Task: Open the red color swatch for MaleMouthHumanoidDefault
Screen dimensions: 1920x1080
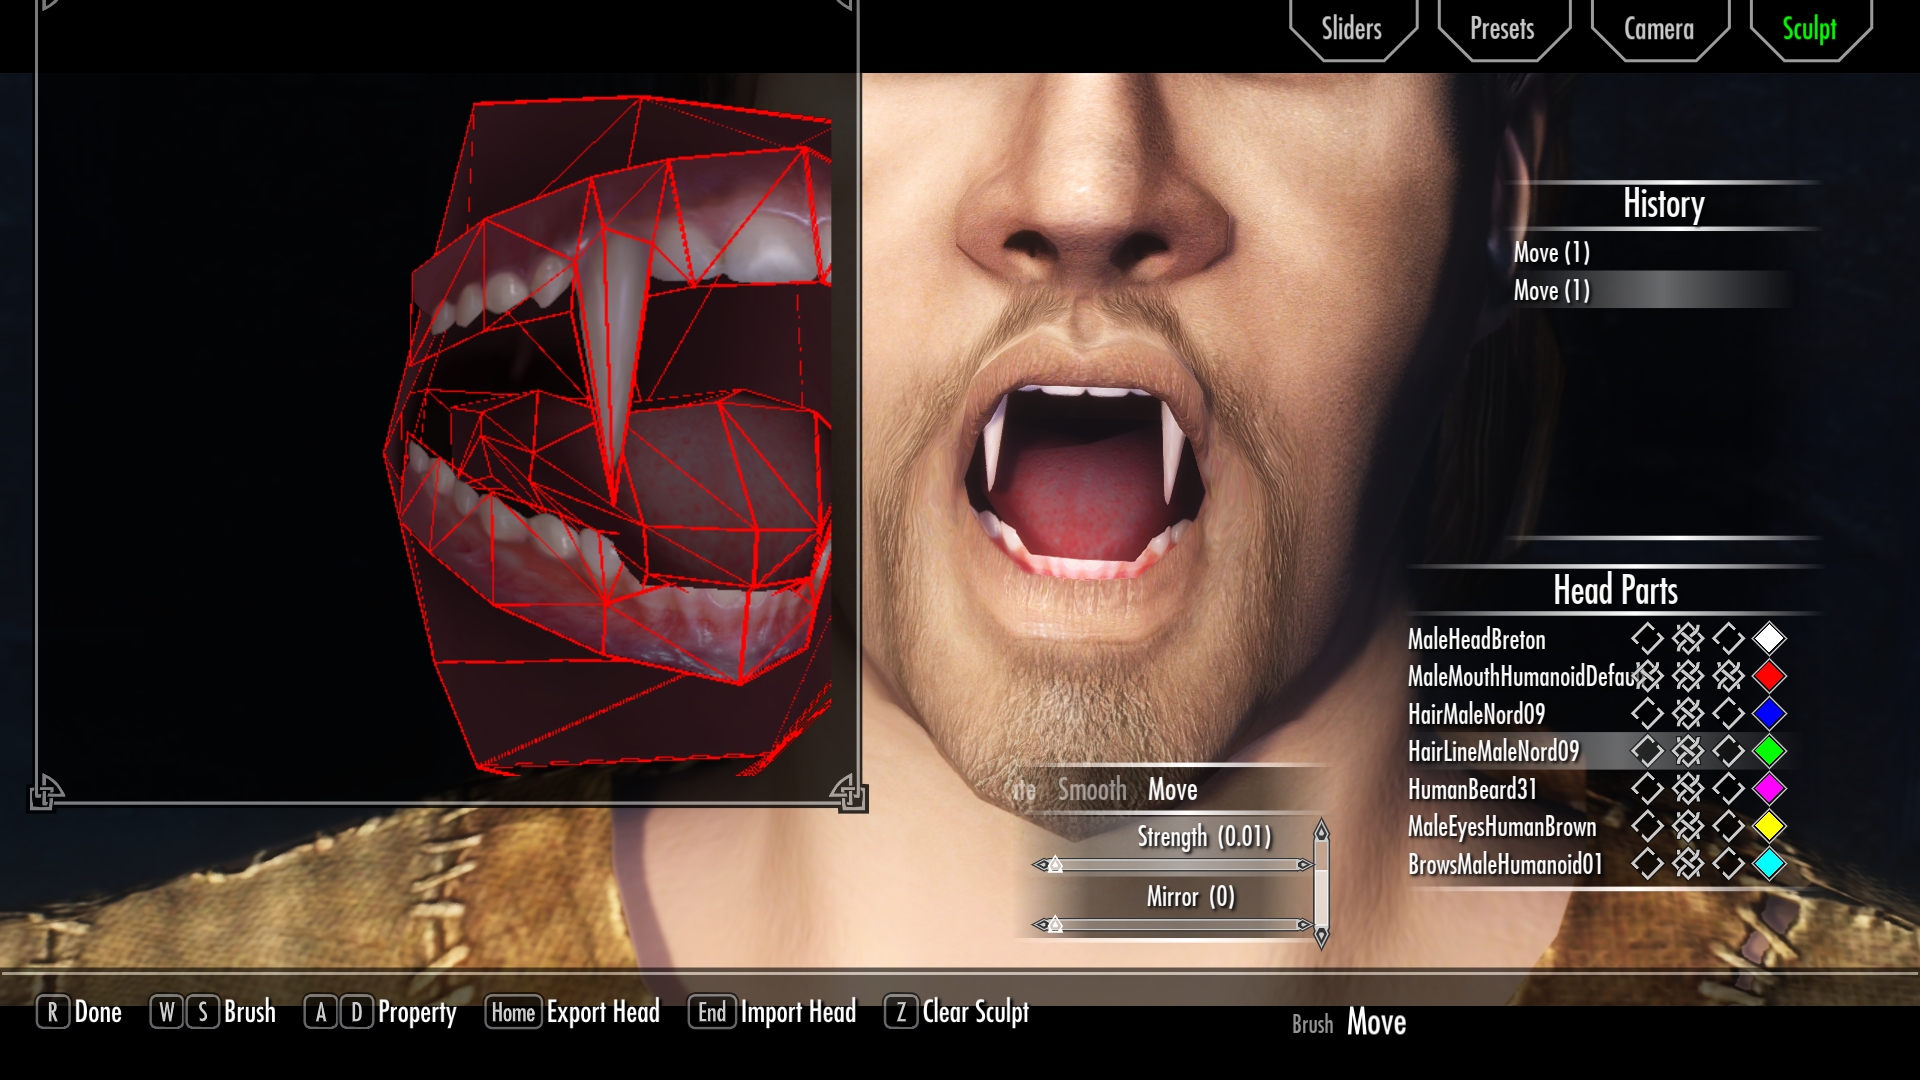Action: (x=1769, y=677)
